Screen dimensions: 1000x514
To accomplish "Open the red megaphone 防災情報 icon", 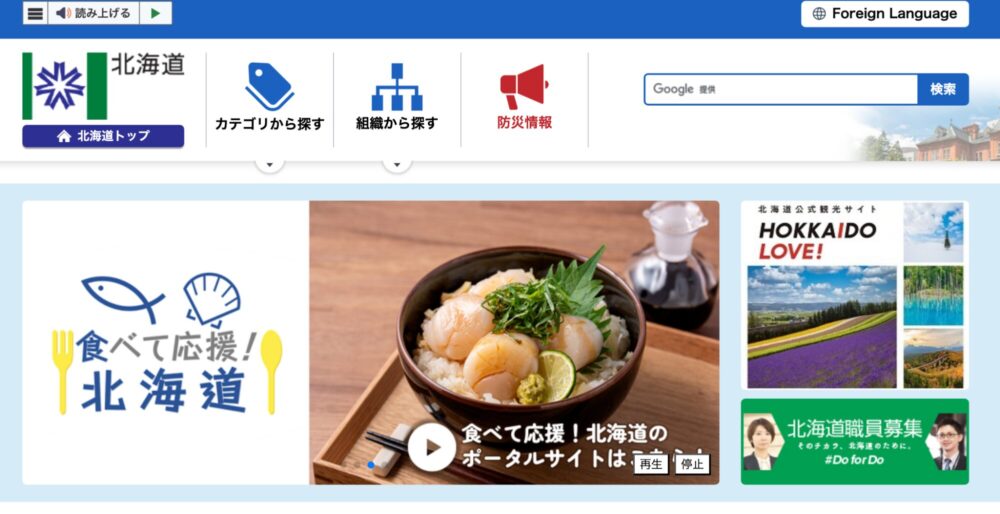I will [524, 87].
